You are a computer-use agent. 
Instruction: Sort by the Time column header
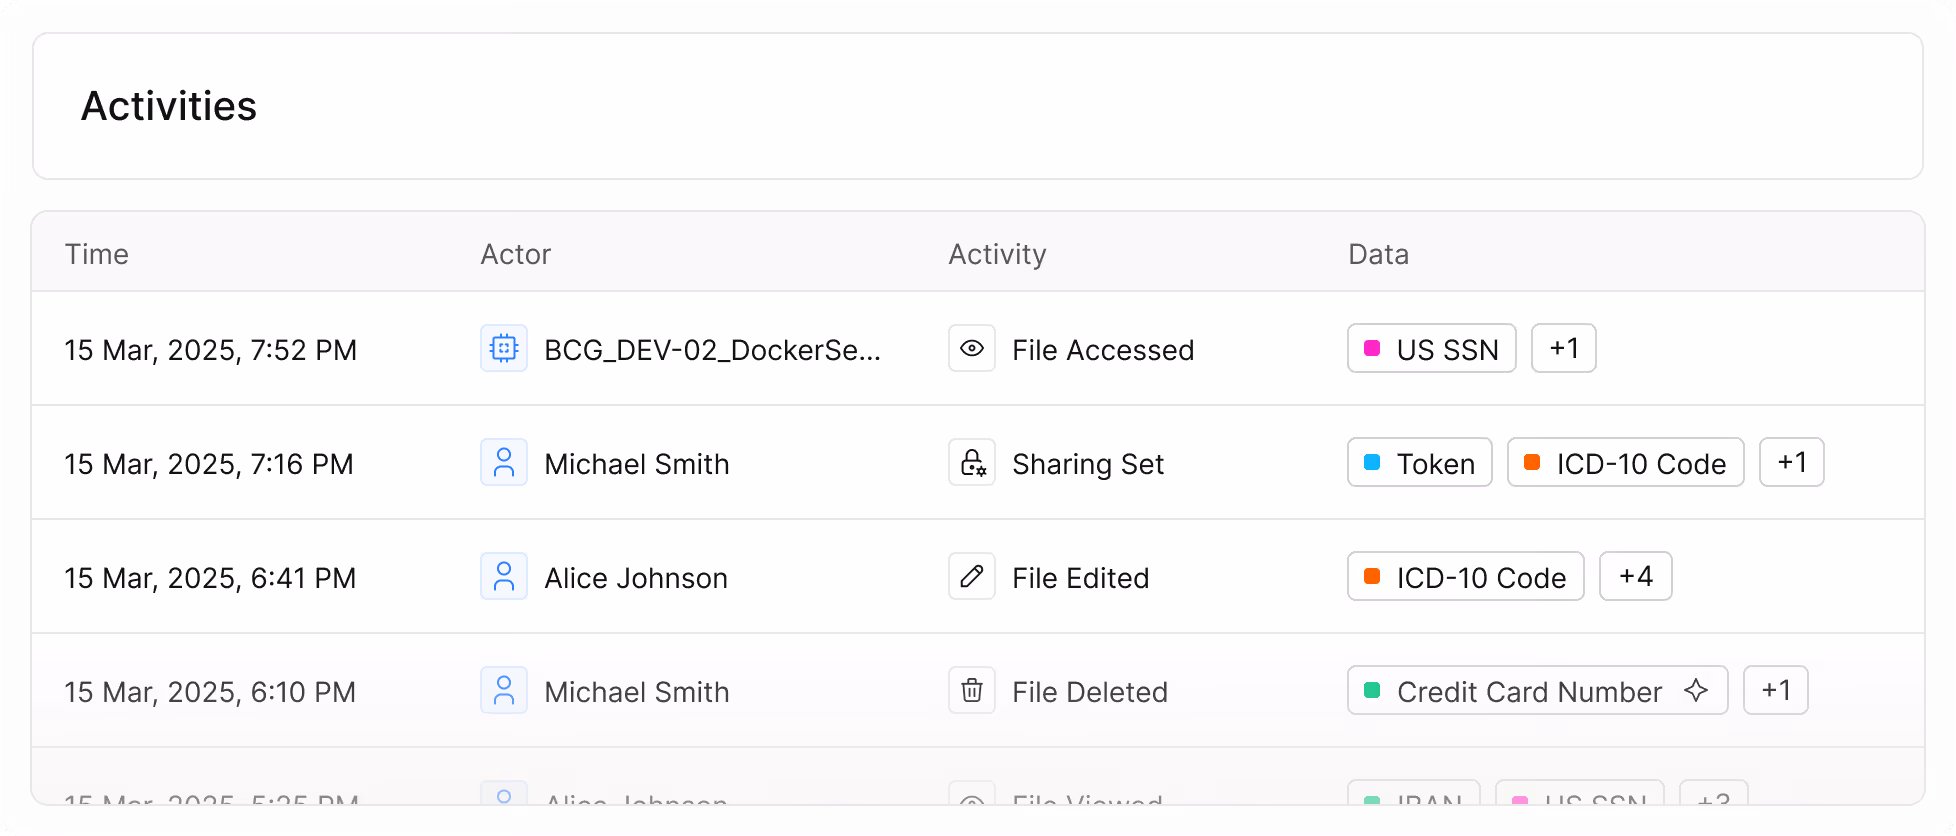[x=97, y=254]
